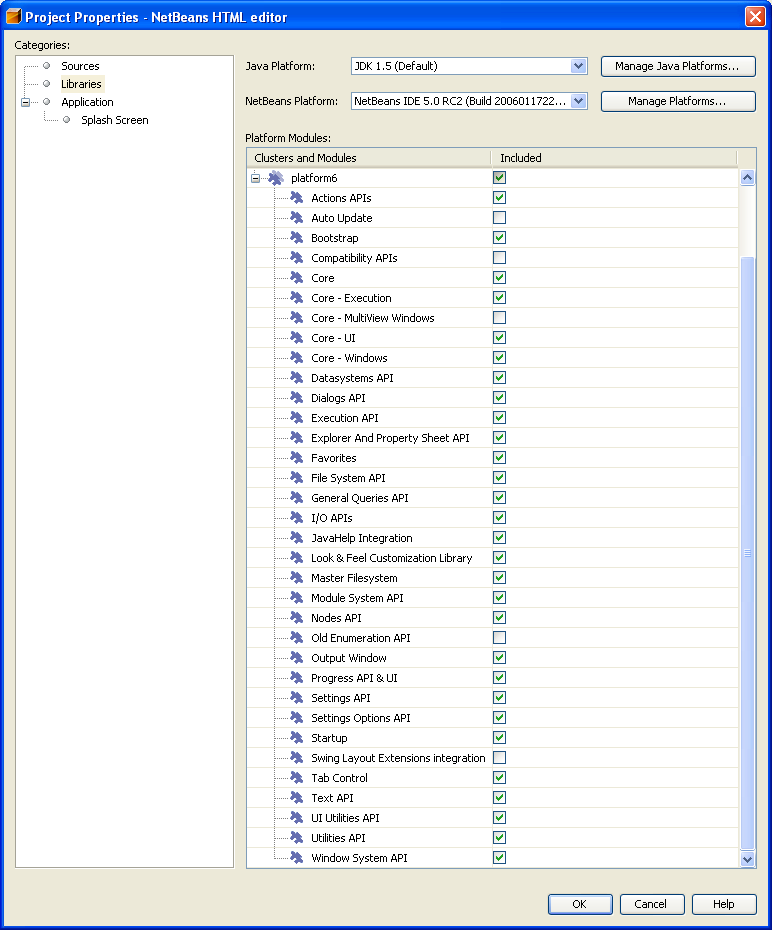Click the Settings API module icon

tap(296, 698)
